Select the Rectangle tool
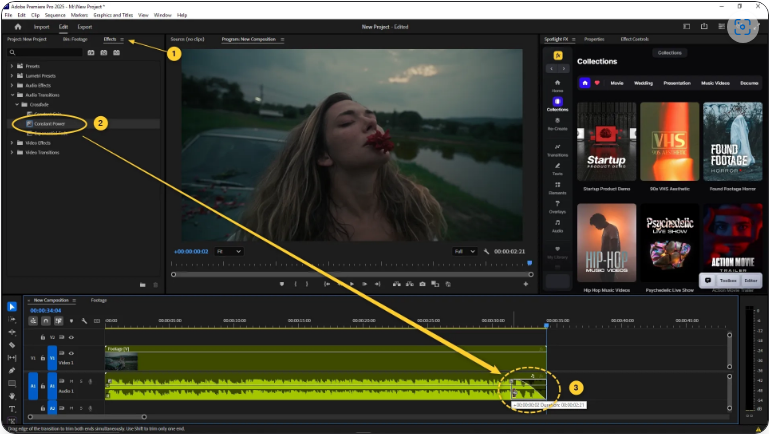The height and width of the screenshot is (434, 769). pos(12,383)
